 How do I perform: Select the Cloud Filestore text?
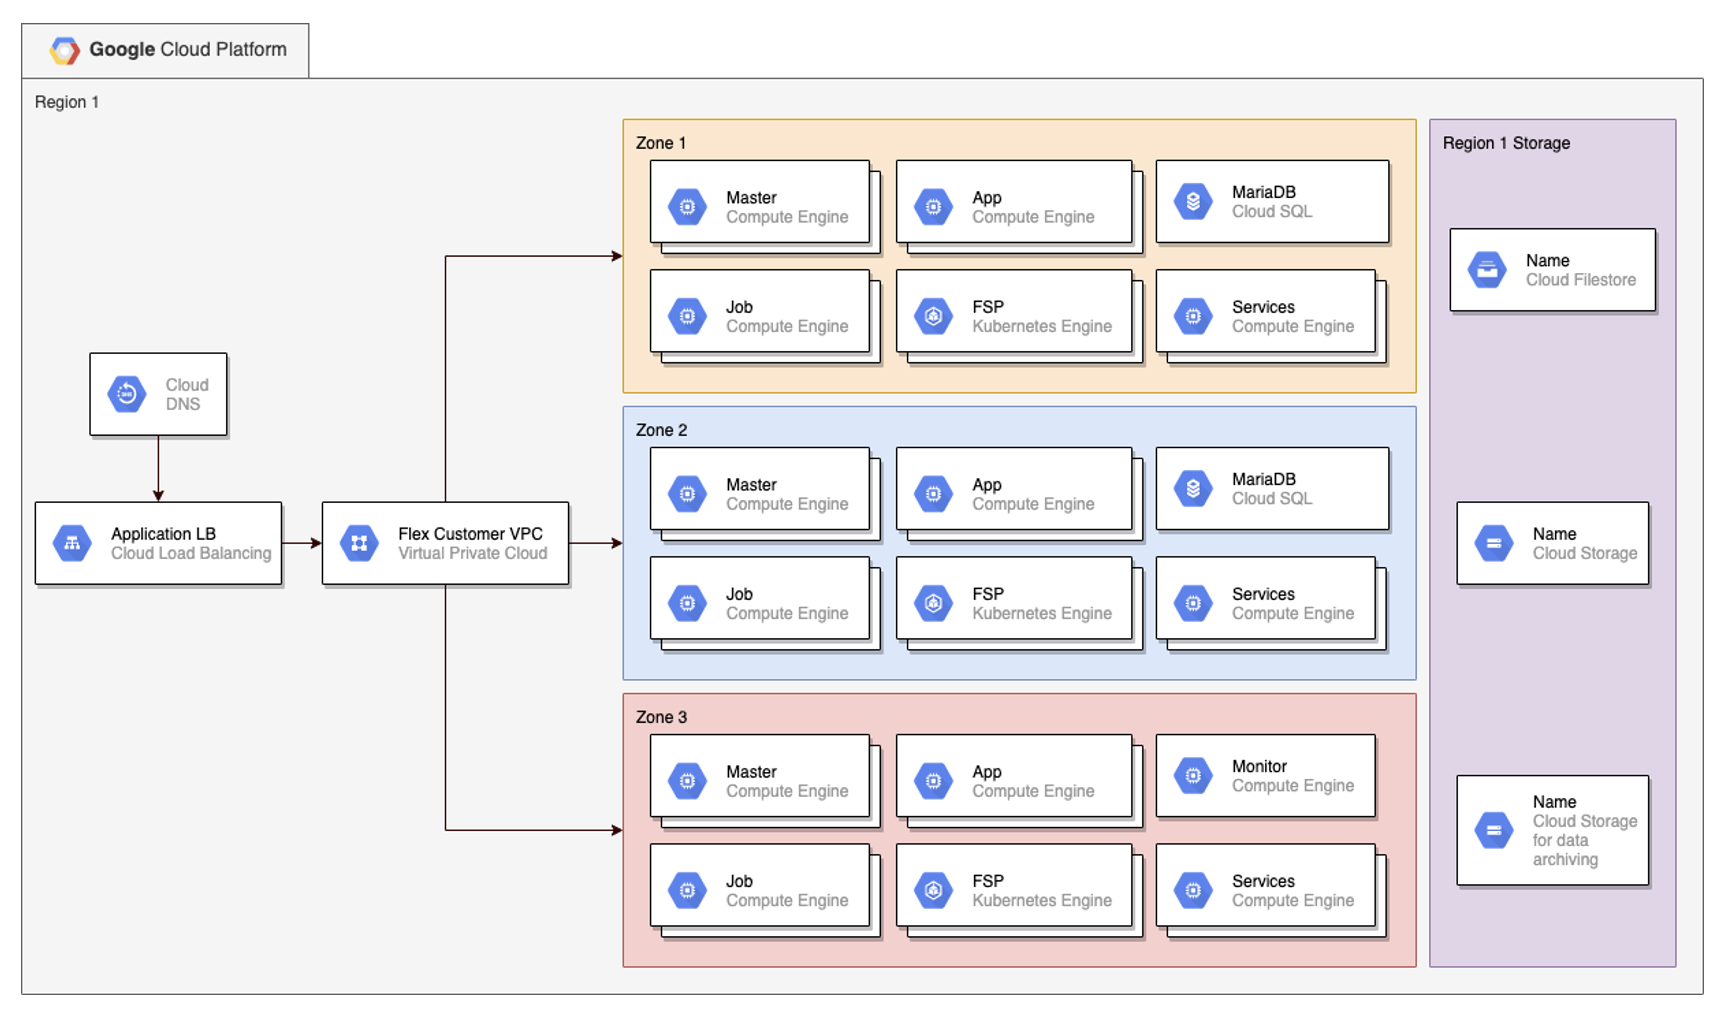pyautogui.click(x=1581, y=280)
